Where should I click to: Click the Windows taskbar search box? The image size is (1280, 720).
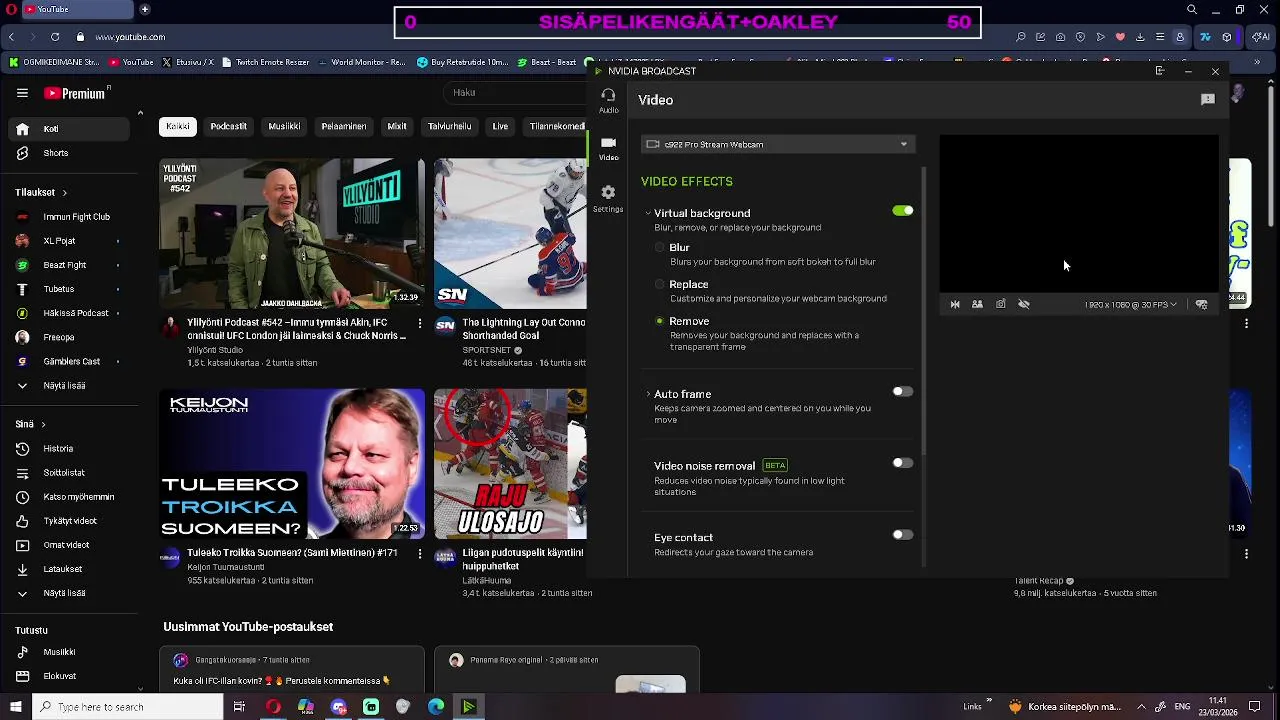point(128,707)
